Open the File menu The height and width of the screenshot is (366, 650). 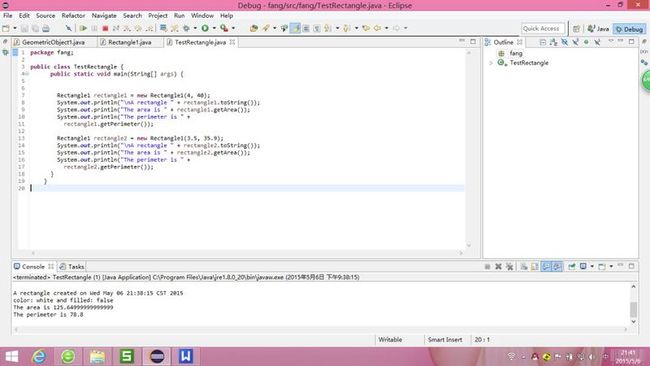pyautogui.click(x=7, y=15)
